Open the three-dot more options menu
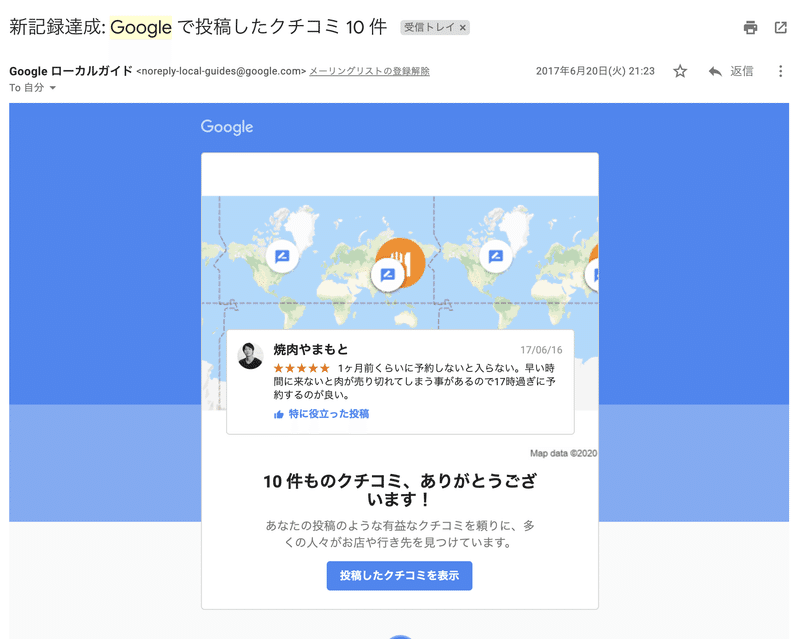This screenshot has height=639, width=800. click(x=780, y=71)
